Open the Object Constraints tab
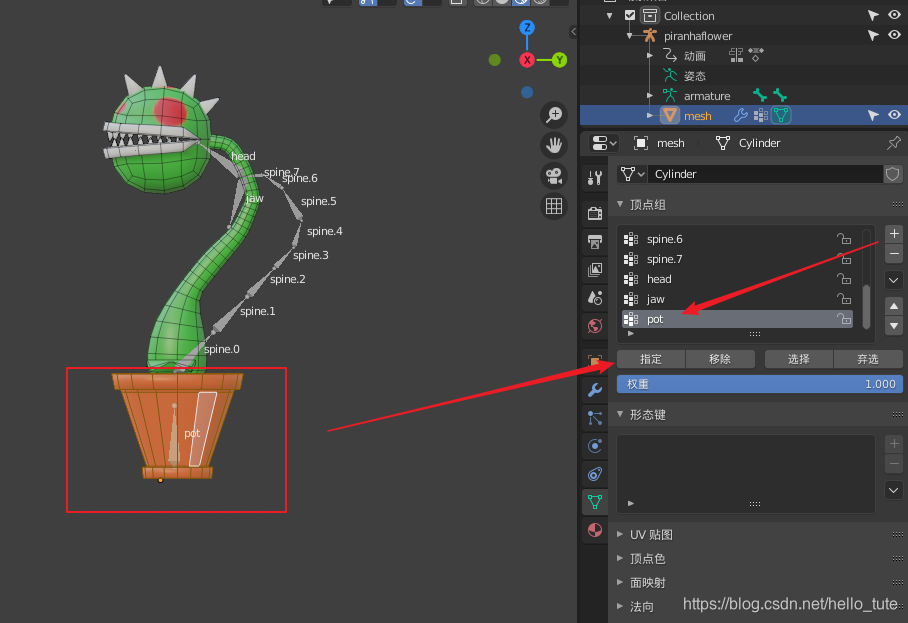The image size is (908, 623). coord(595,474)
